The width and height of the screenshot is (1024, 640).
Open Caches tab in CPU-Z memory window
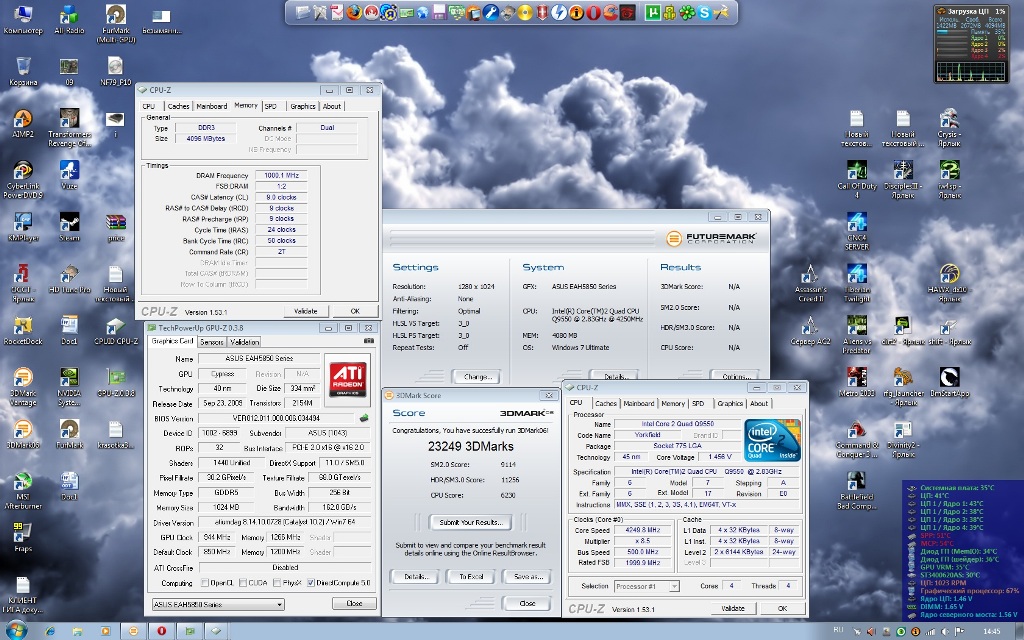(178, 106)
